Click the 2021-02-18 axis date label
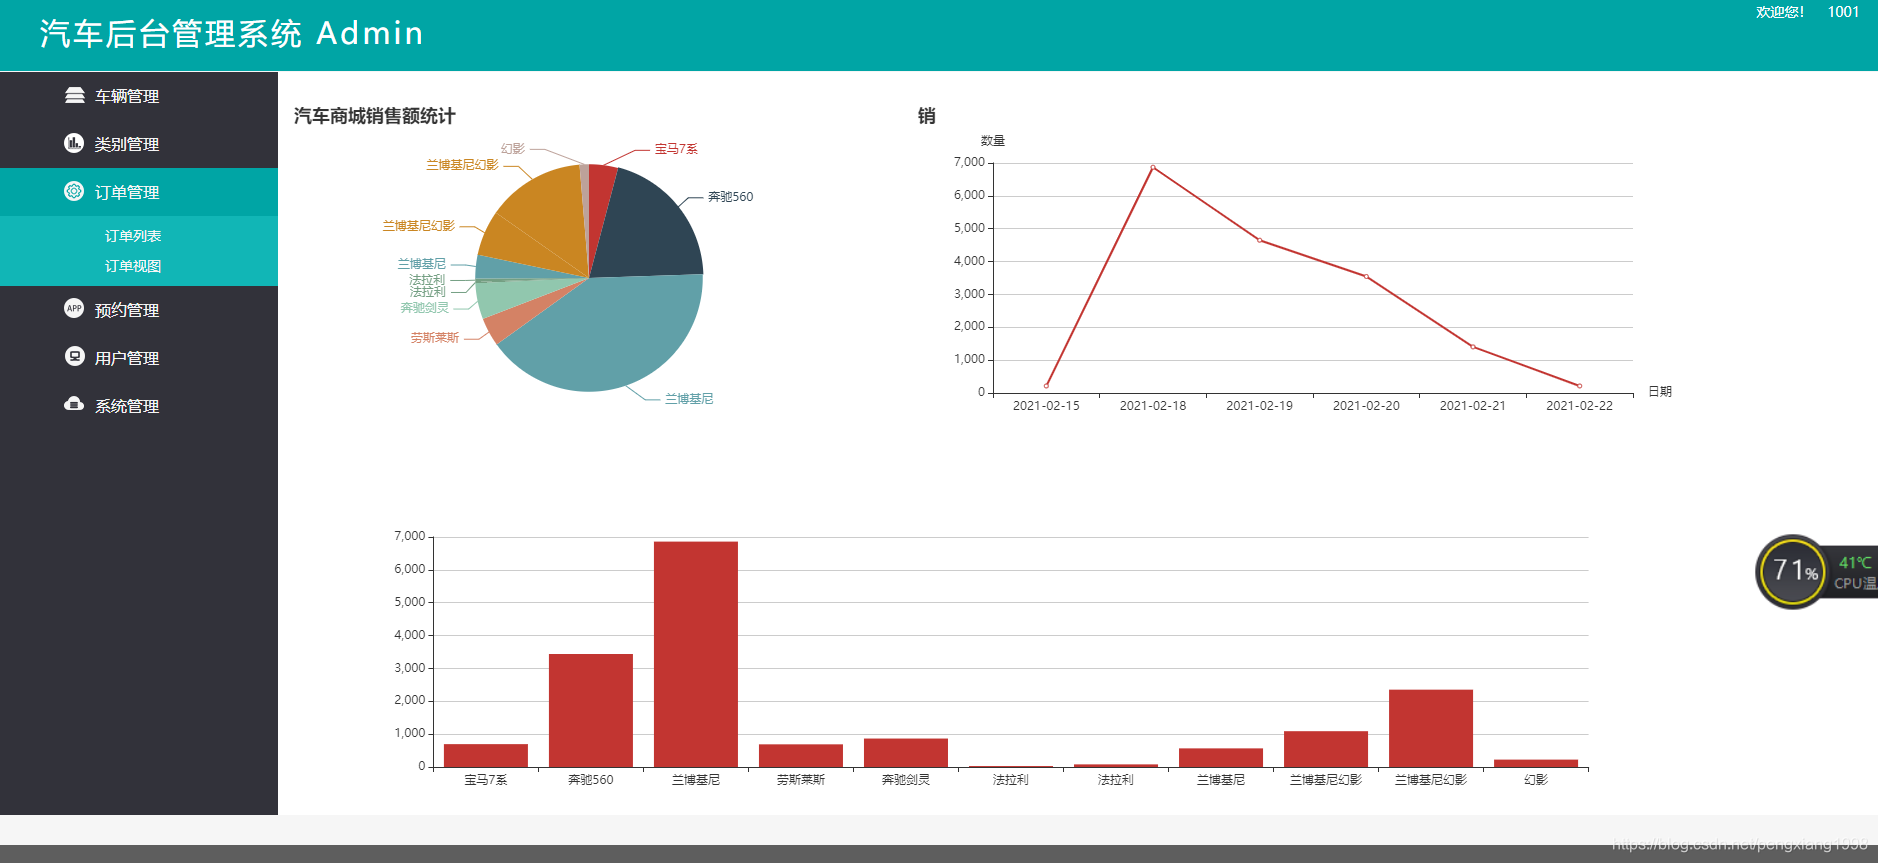1878x863 pixels. point(1153,406)
